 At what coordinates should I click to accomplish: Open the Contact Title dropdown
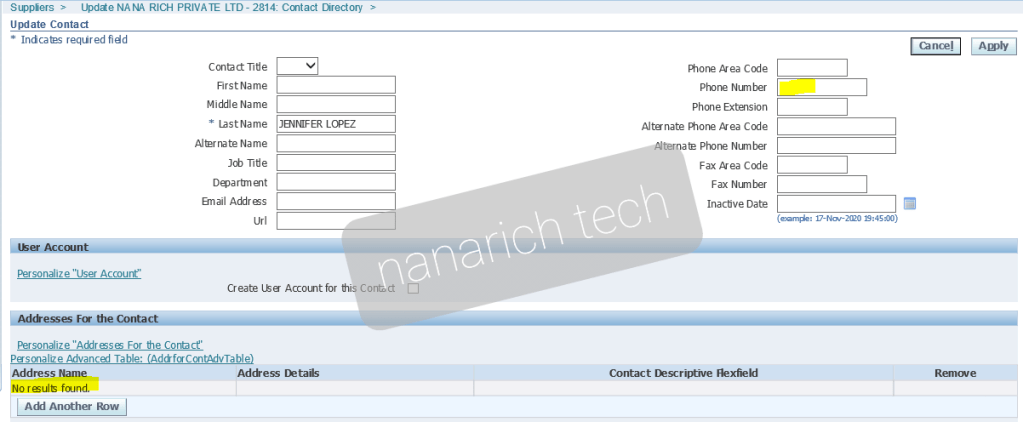point(297,66)
